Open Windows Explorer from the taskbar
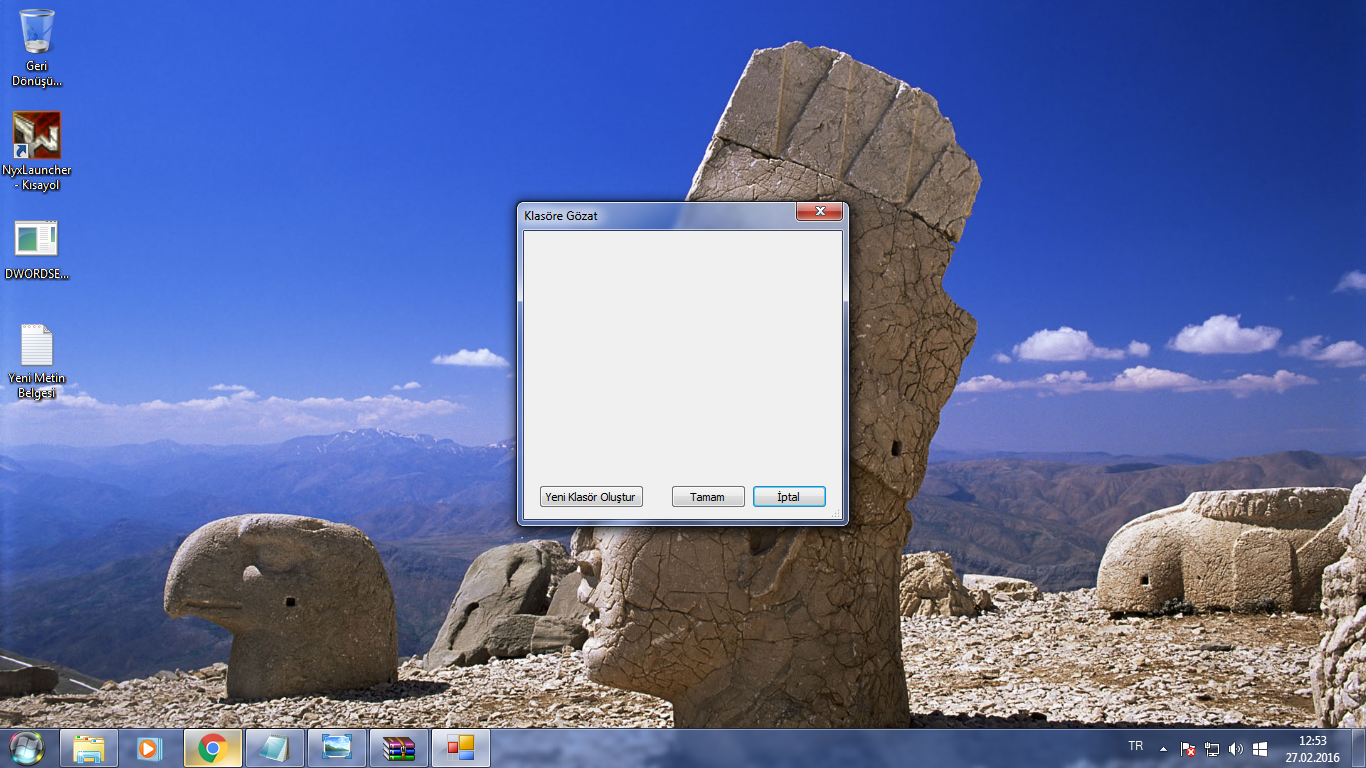Image resolution: width=1366 pixels, height=768 pixels. 89,748
